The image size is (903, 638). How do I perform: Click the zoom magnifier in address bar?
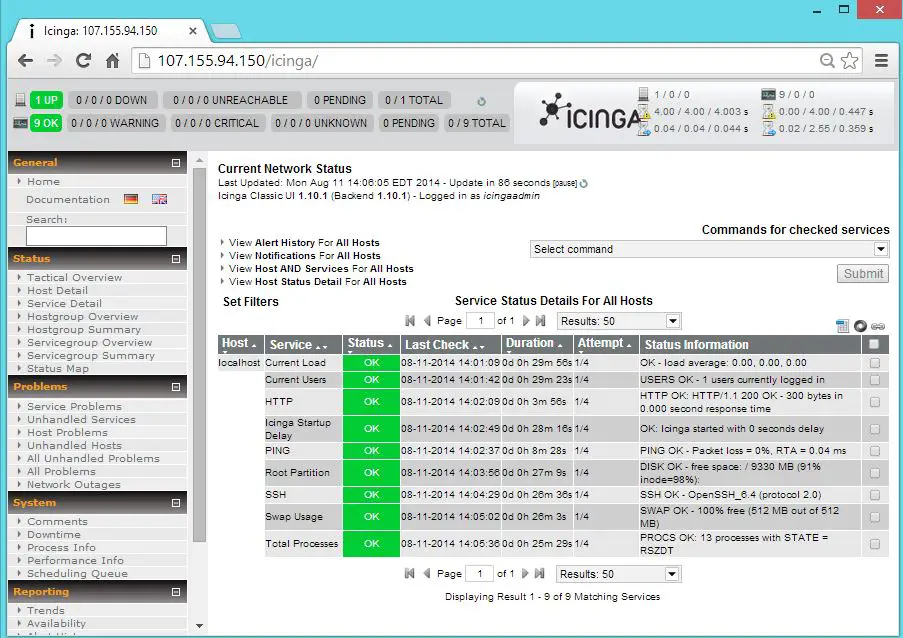coord(827,60)
